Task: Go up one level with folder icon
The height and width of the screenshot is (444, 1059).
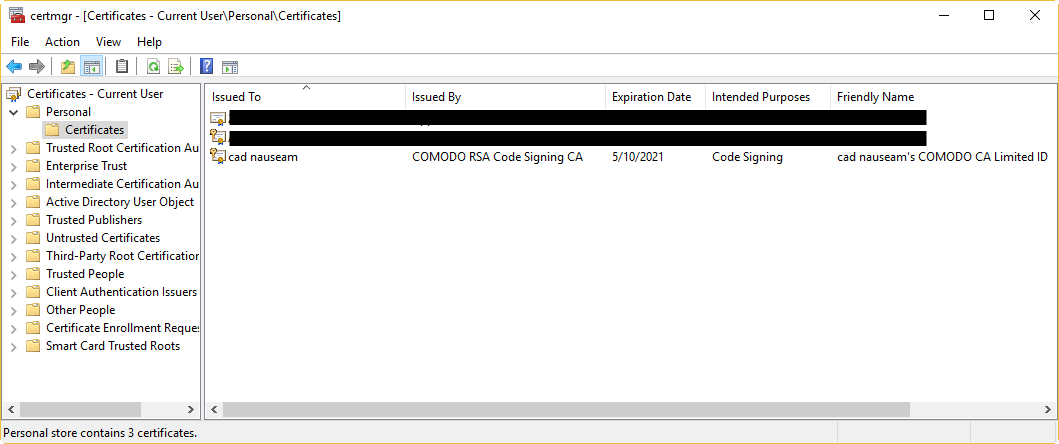Action: [68, 66]
